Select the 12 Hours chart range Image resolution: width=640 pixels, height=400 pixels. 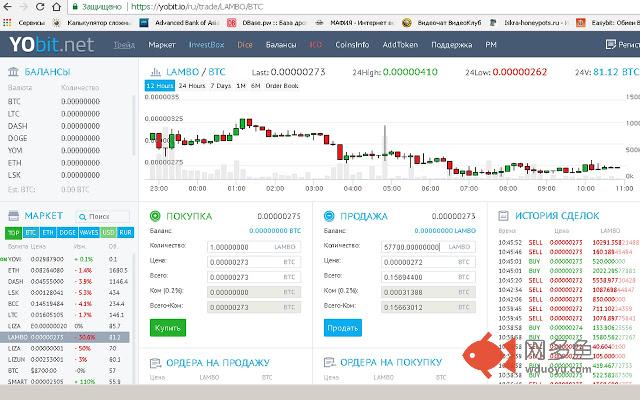pos(160,86)
